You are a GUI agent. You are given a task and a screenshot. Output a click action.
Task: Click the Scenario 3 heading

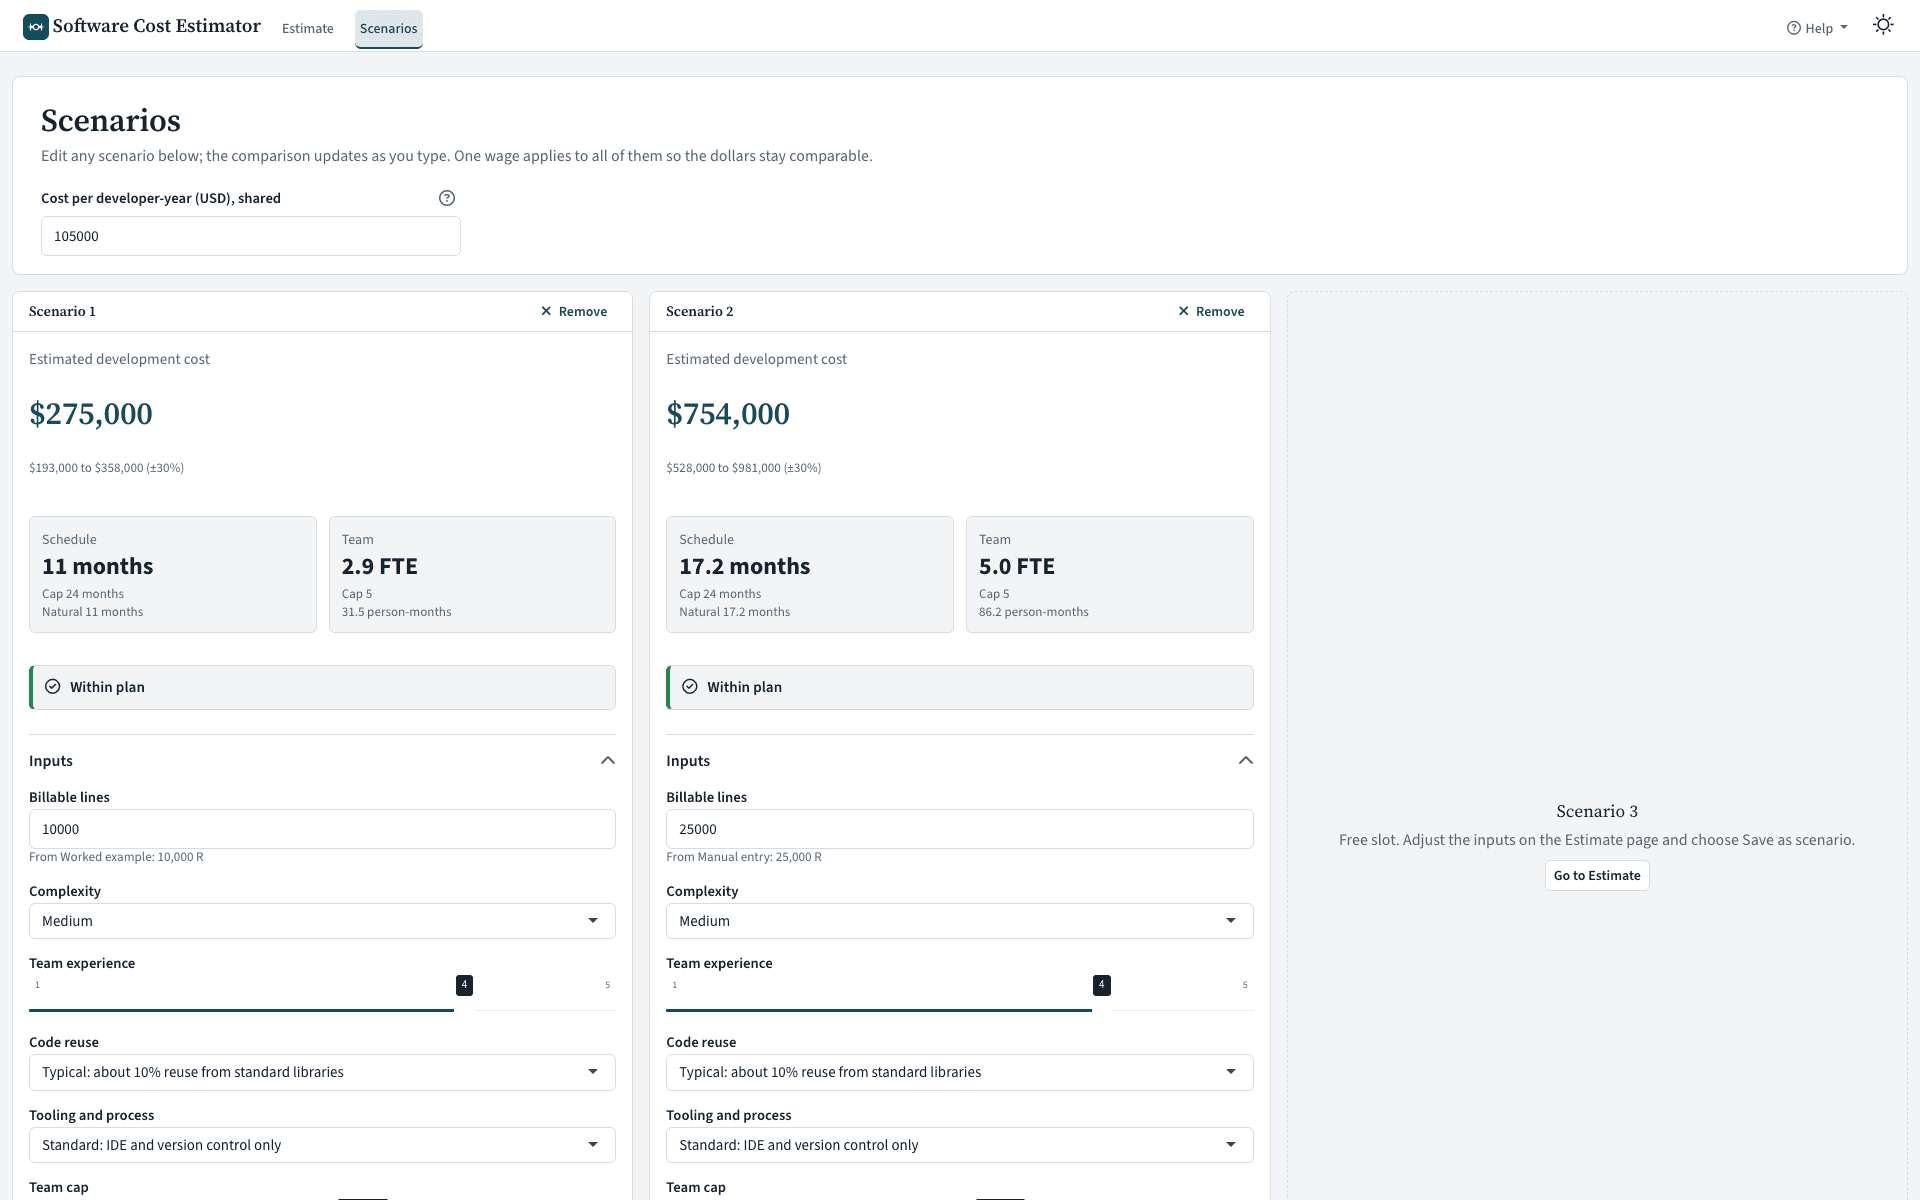click(1597, 811)
